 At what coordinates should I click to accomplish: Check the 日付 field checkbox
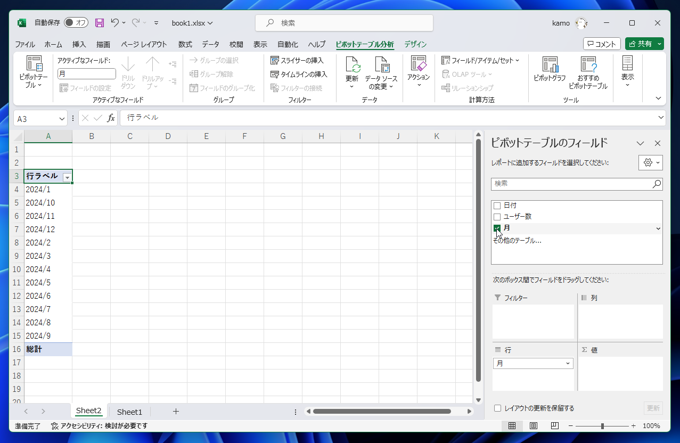(x=497, y=205)
